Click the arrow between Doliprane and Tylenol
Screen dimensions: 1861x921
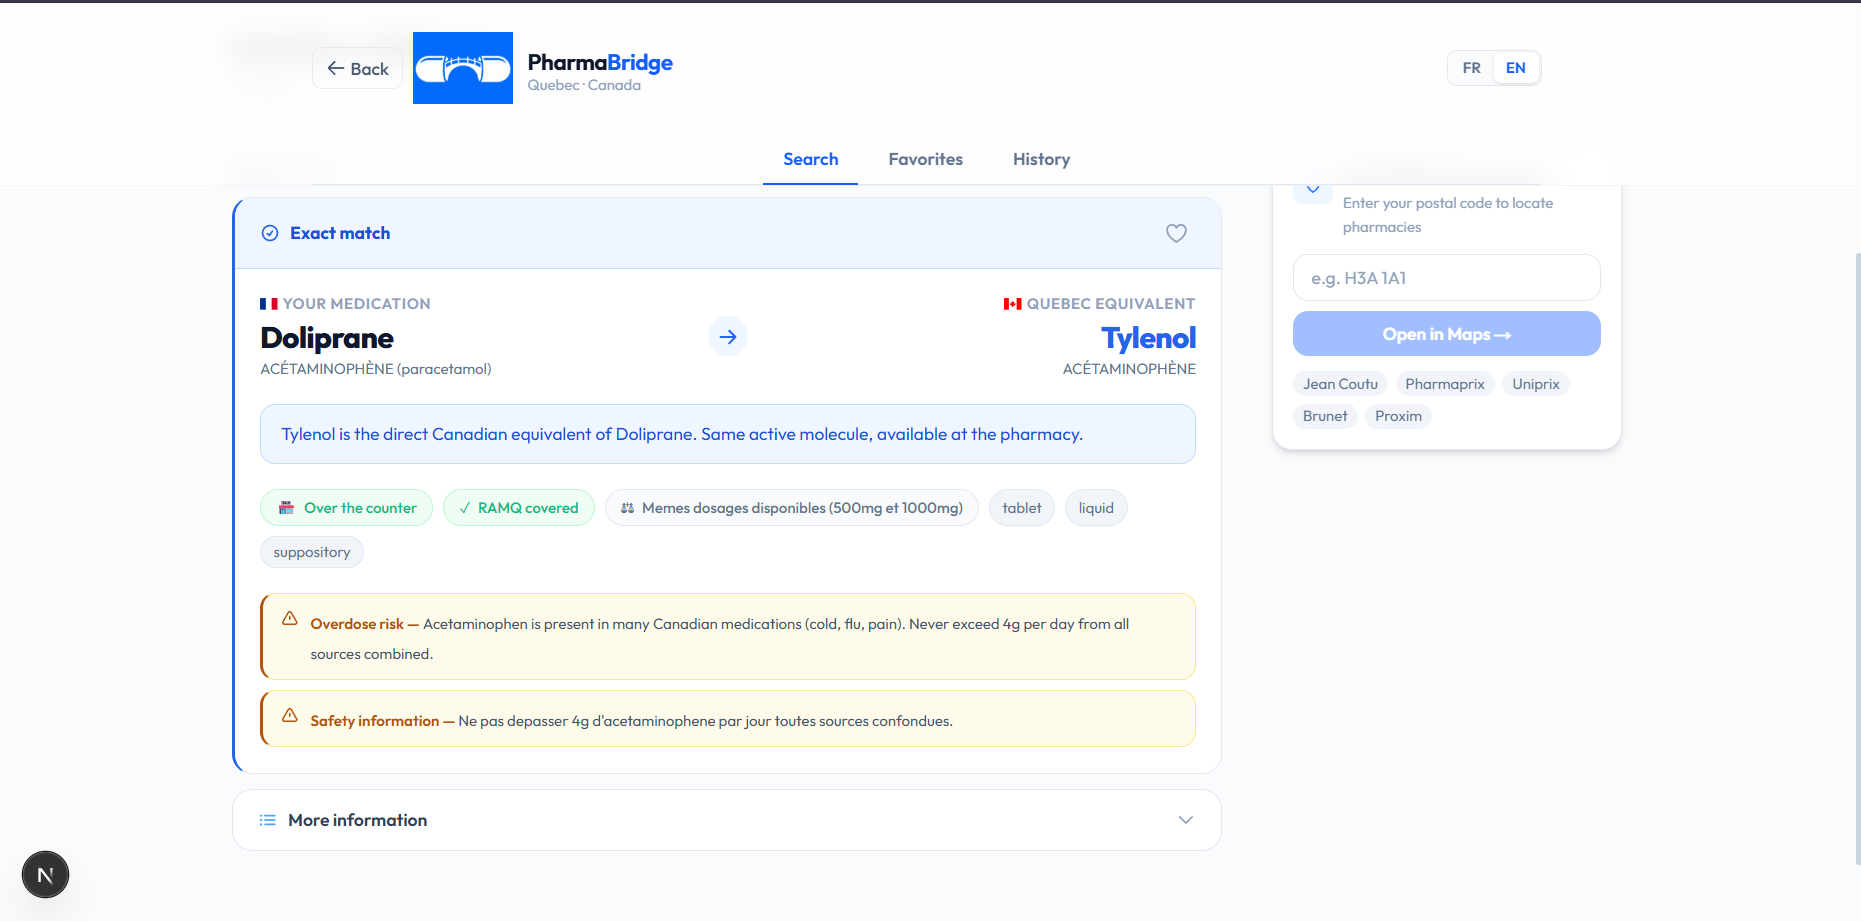point(728,337)
